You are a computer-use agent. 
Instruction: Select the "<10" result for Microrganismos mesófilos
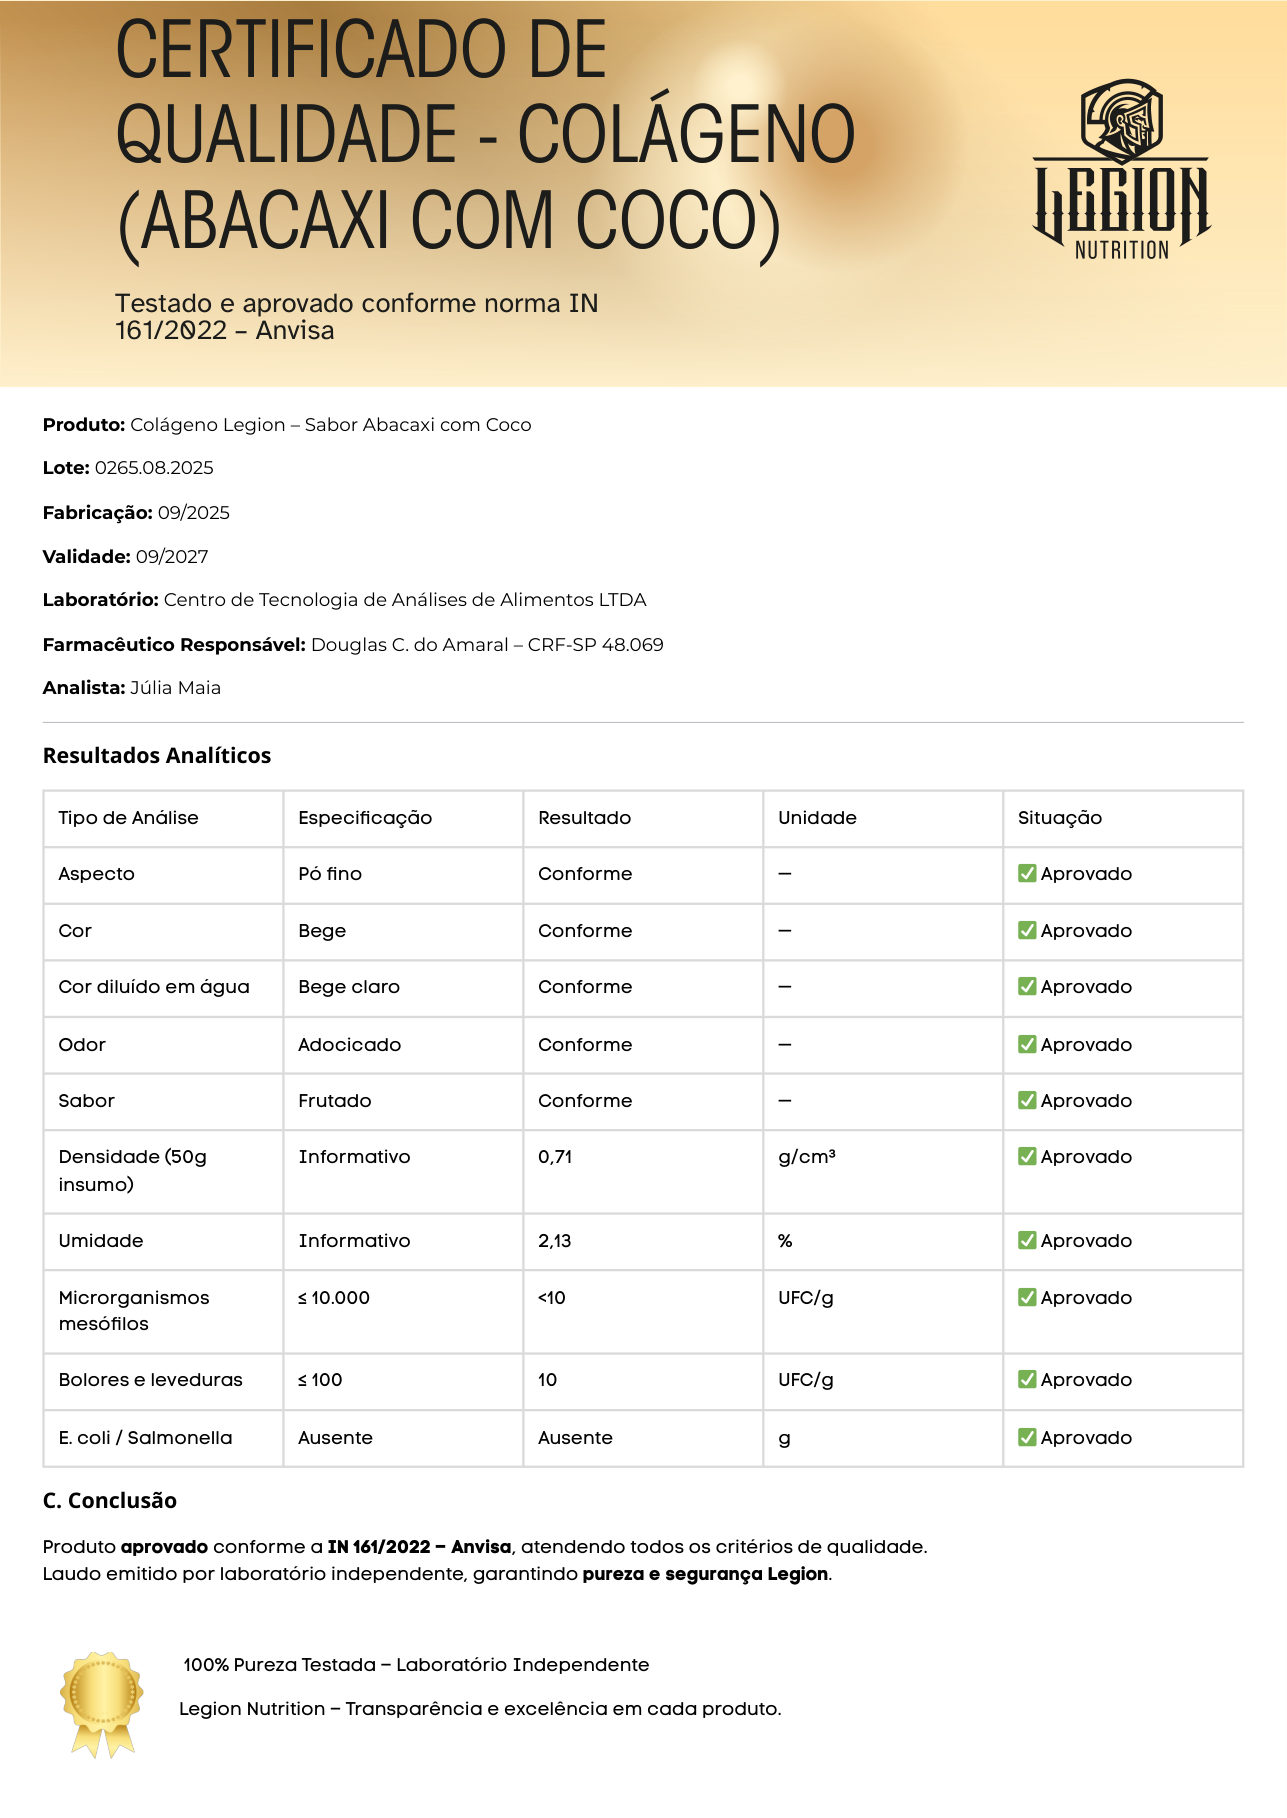click(x=552, y=1298)
